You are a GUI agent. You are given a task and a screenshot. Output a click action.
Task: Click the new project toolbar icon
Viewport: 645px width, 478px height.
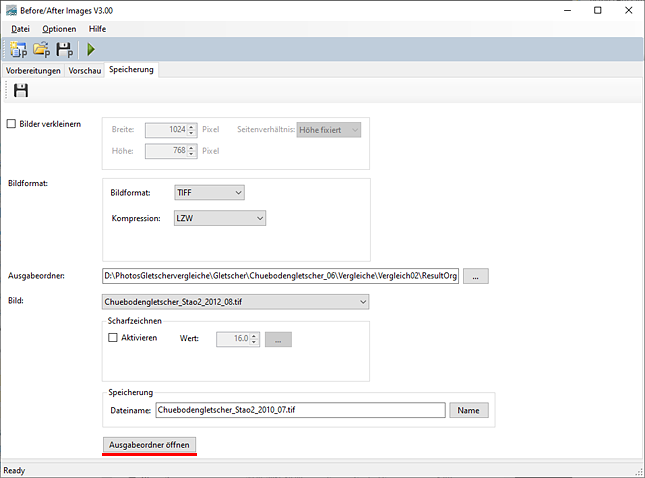(x=18, y=49)
